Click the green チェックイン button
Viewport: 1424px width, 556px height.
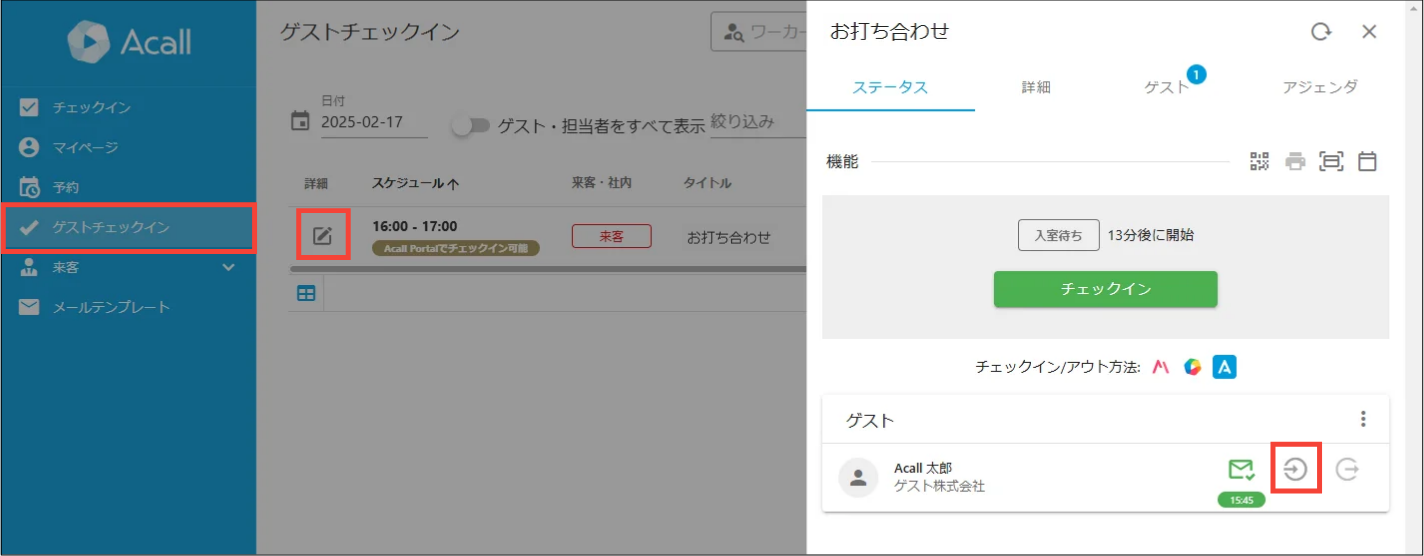[x=1105, y=289]
